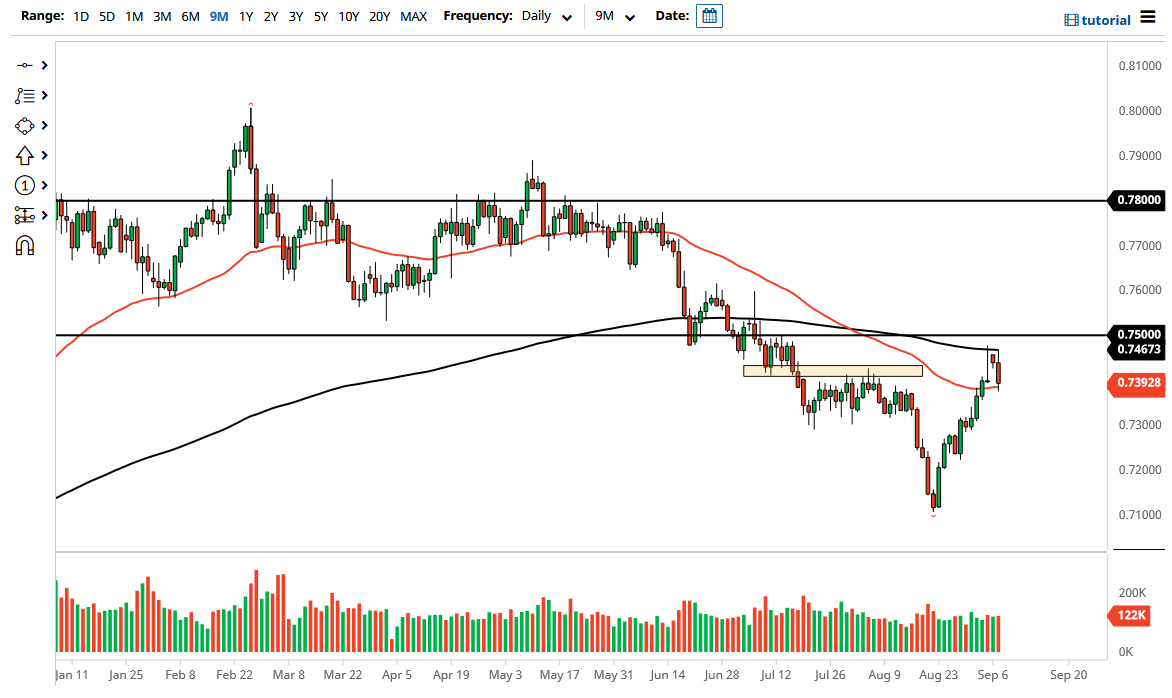Select the 5D range tab
The width and height of the screenshot is (1172, 698).
point(107,16)
